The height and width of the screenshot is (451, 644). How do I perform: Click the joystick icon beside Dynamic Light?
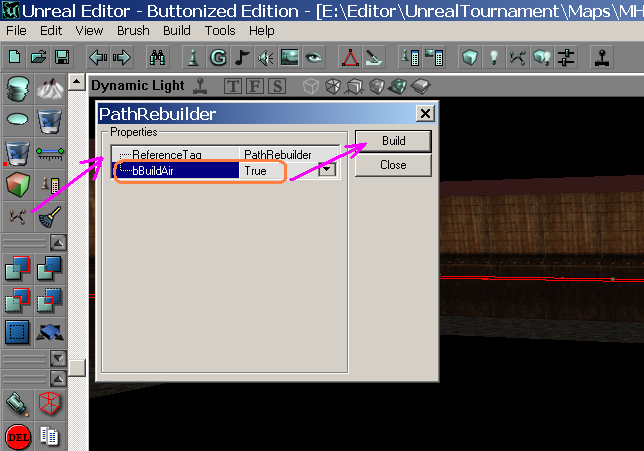201,86
